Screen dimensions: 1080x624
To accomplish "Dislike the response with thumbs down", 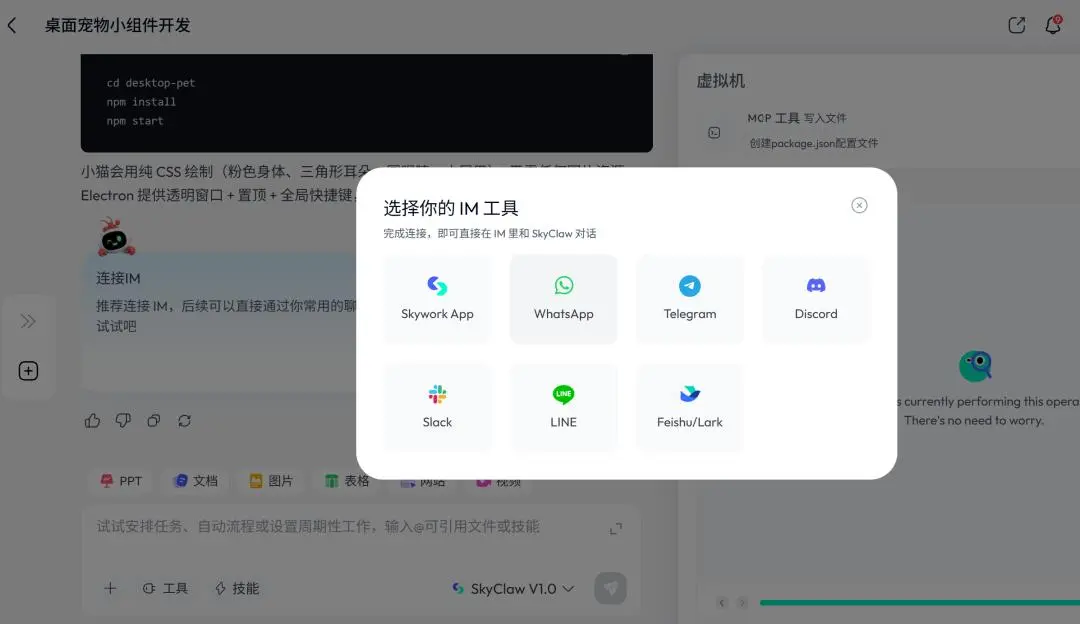I will [x=123, y=420].
